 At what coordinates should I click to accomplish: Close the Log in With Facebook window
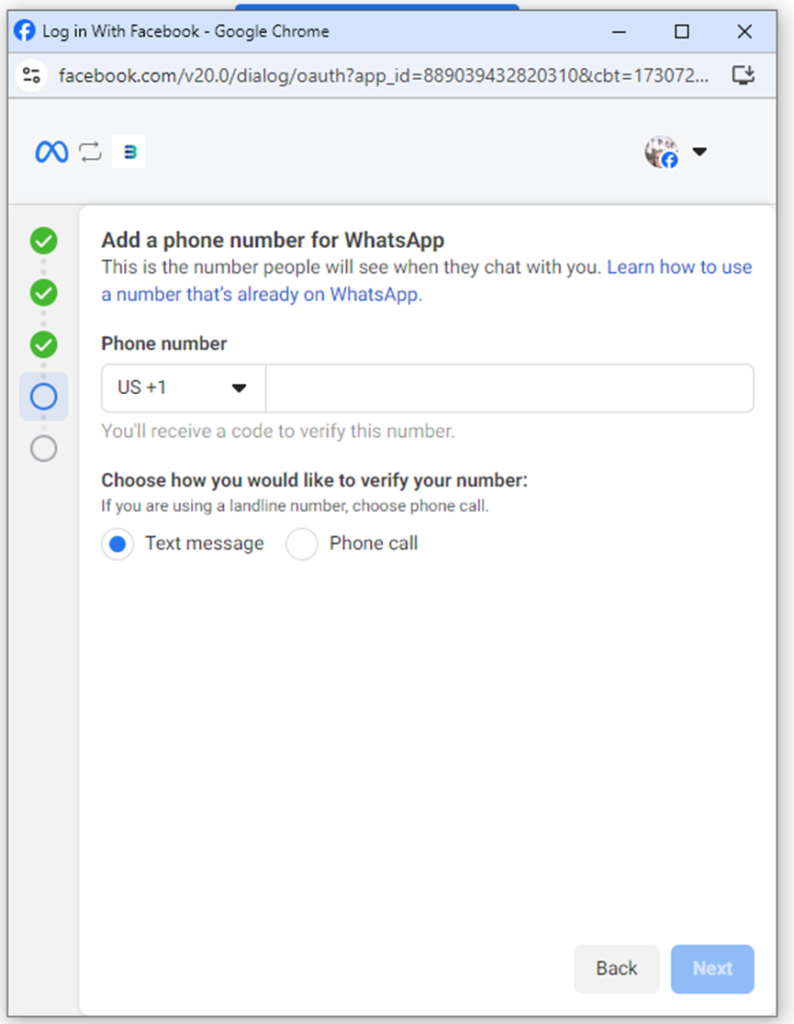pos(744,31)
